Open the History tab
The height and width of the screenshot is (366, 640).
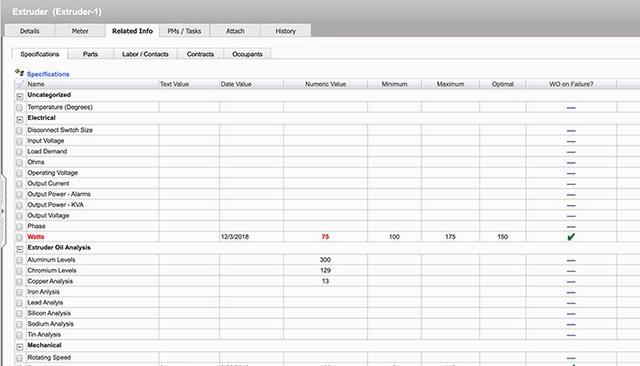[x=285, y=31]
